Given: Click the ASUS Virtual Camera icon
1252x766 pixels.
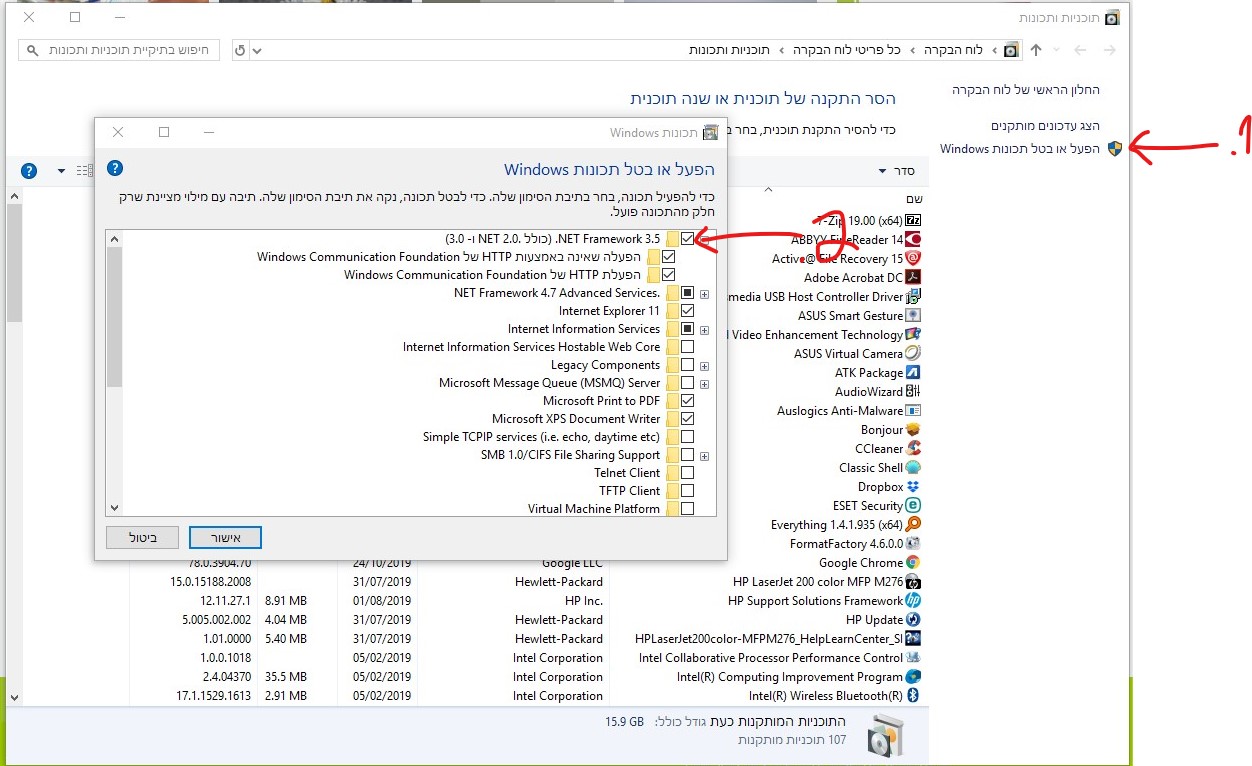Looking at the screenshot, I should 913,353.
